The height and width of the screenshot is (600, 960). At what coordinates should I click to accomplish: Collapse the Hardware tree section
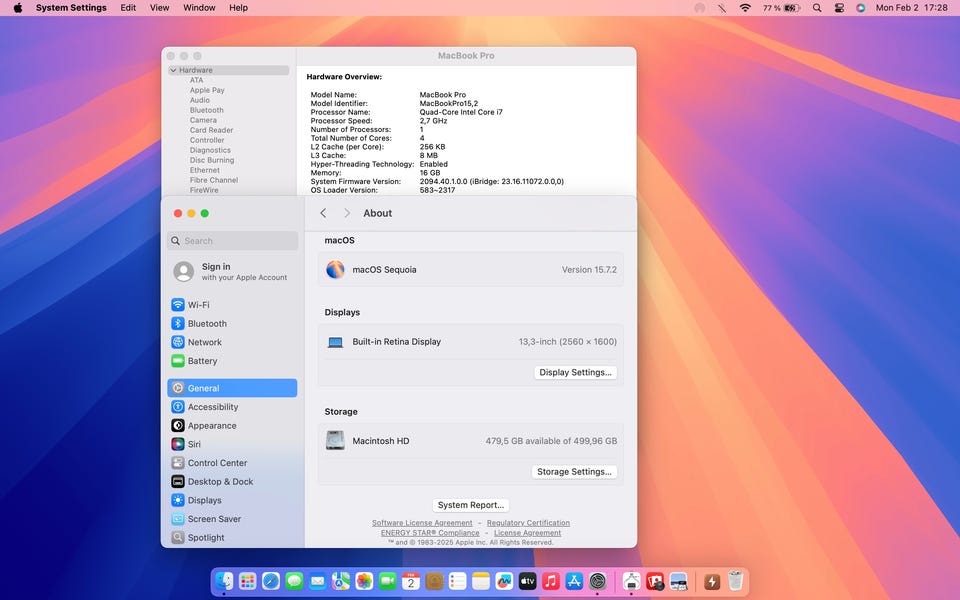(173, 71)
